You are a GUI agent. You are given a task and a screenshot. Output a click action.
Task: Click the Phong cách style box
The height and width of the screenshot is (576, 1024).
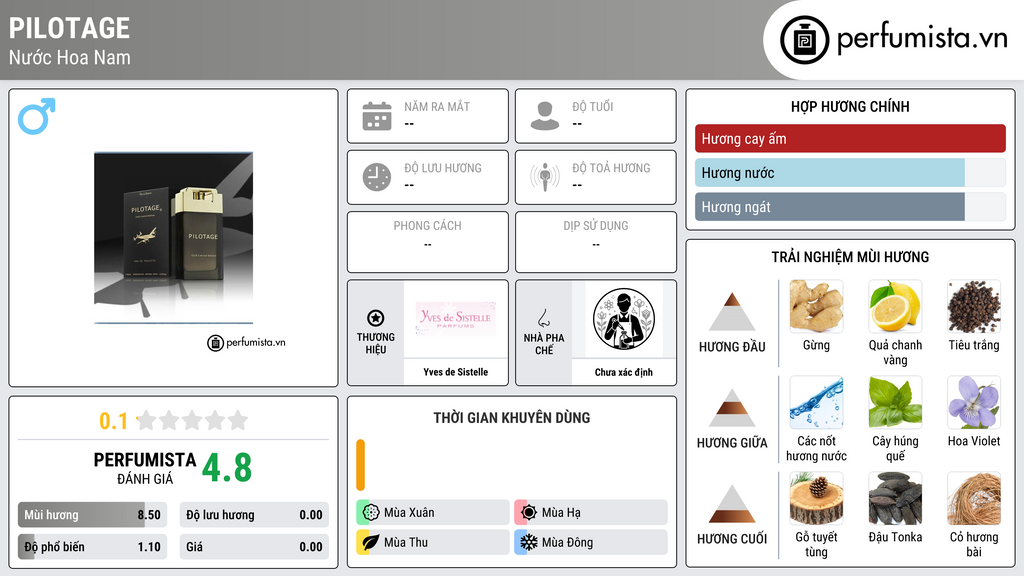[x=428, y=242]
